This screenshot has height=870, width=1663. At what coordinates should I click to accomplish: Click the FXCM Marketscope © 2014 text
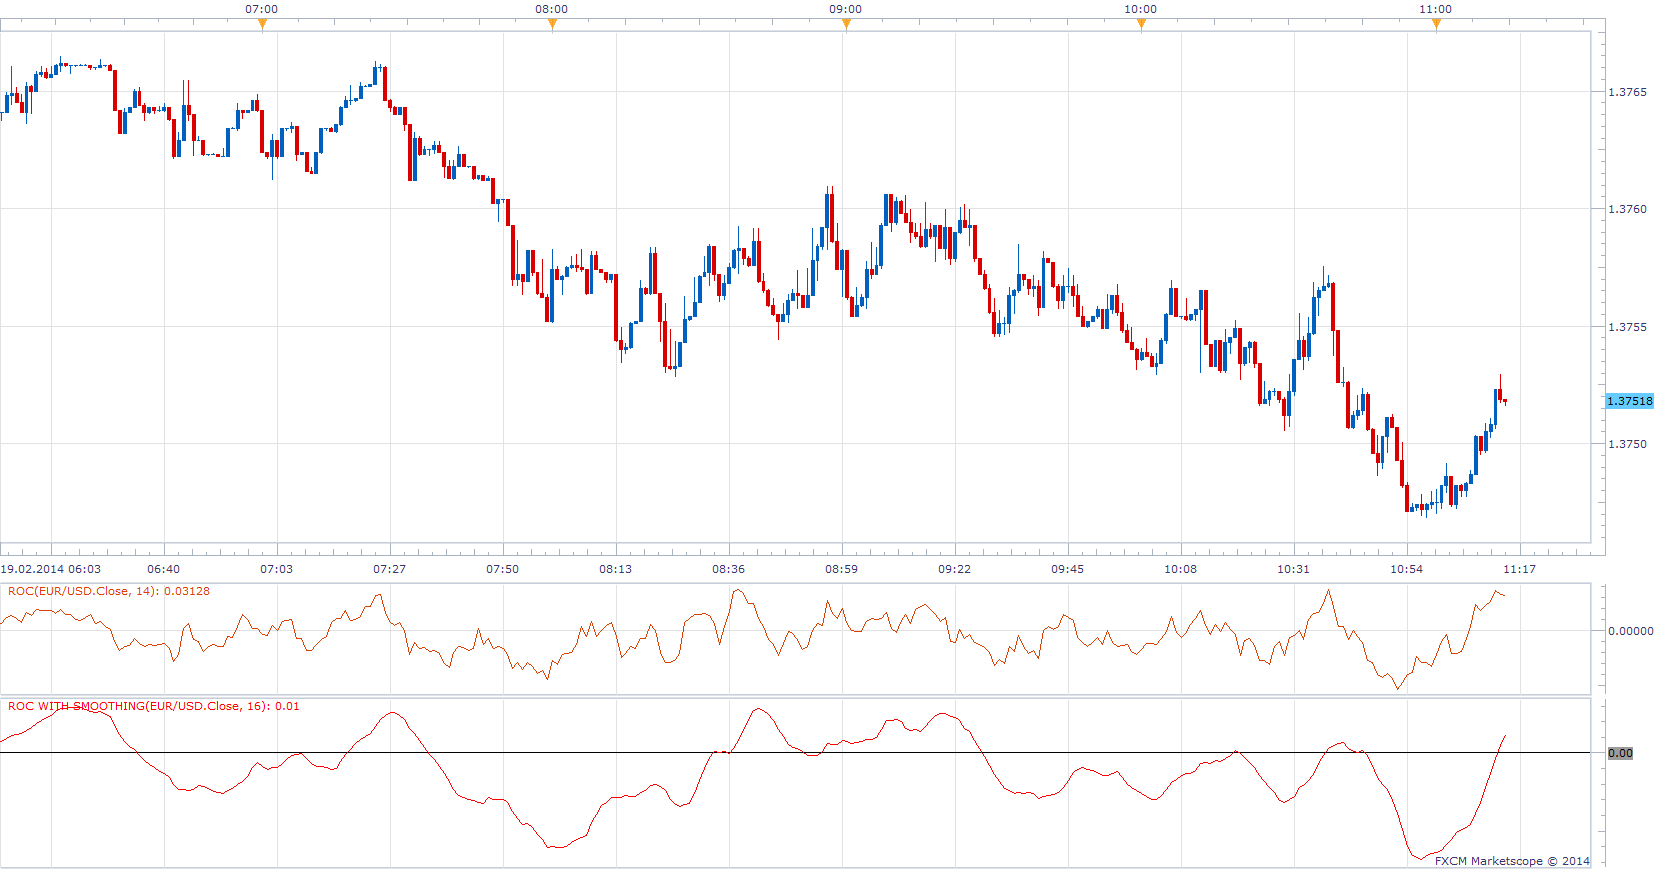click(x=1512, y=861)
